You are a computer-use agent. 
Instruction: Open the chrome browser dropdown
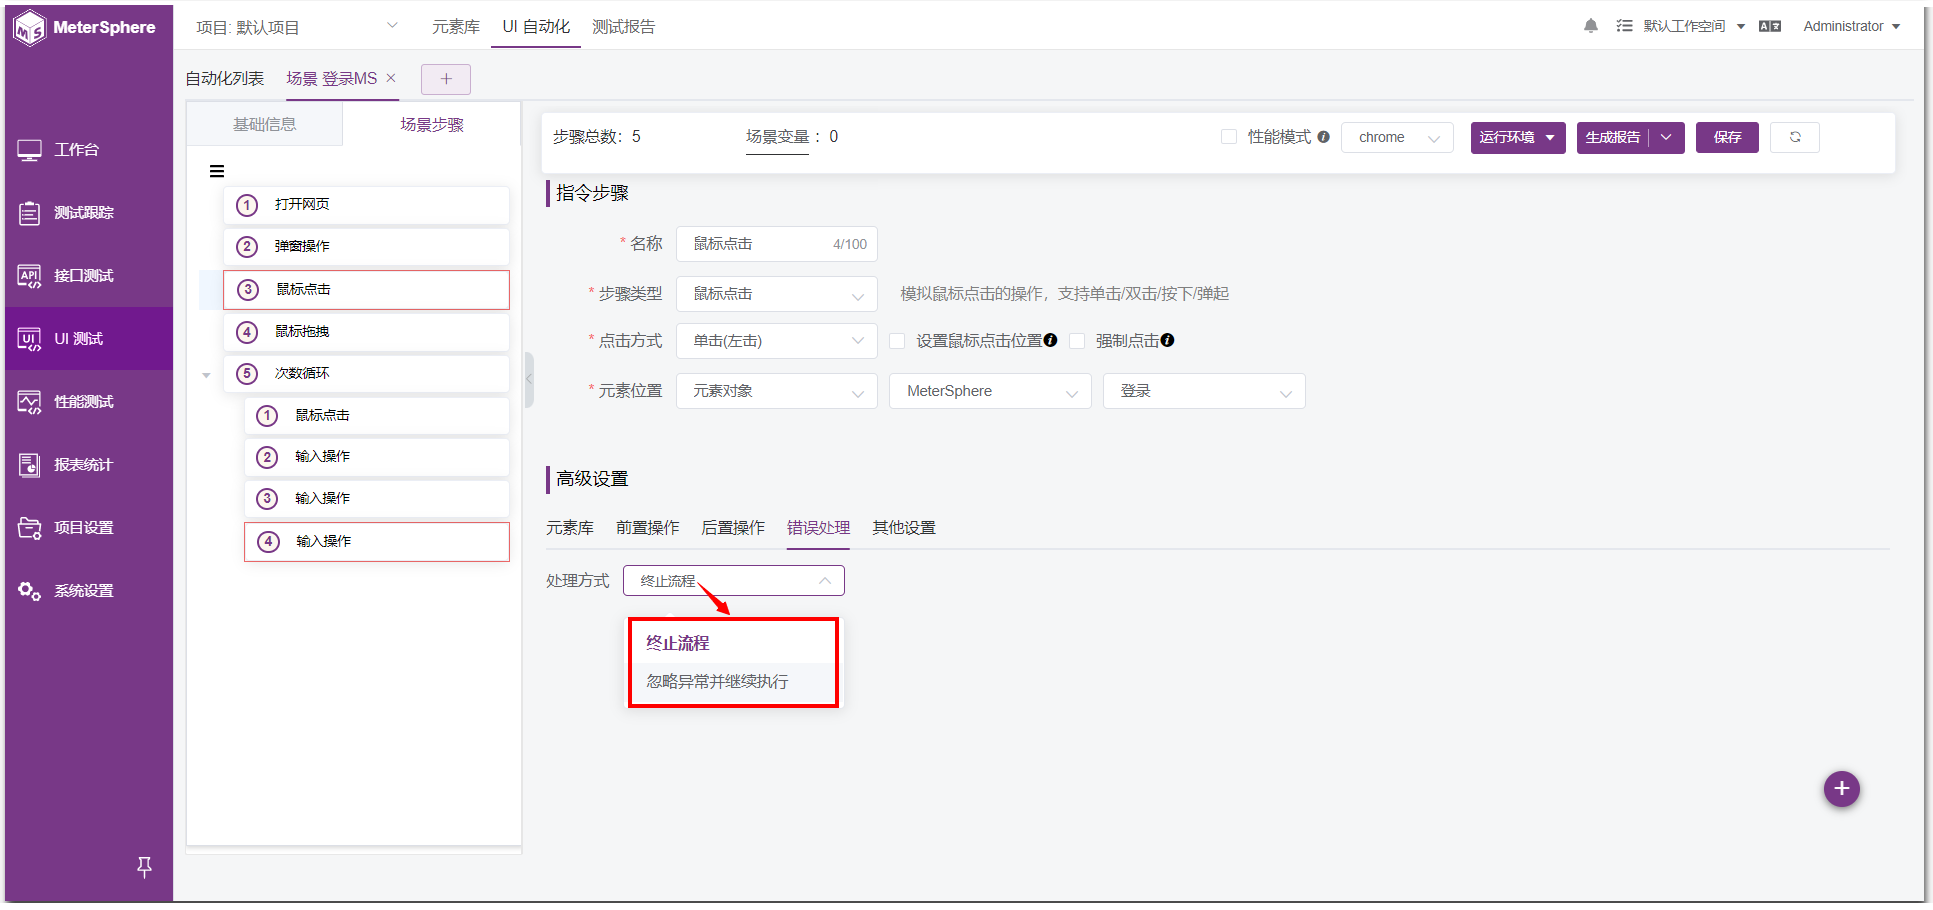(1397, 137)
